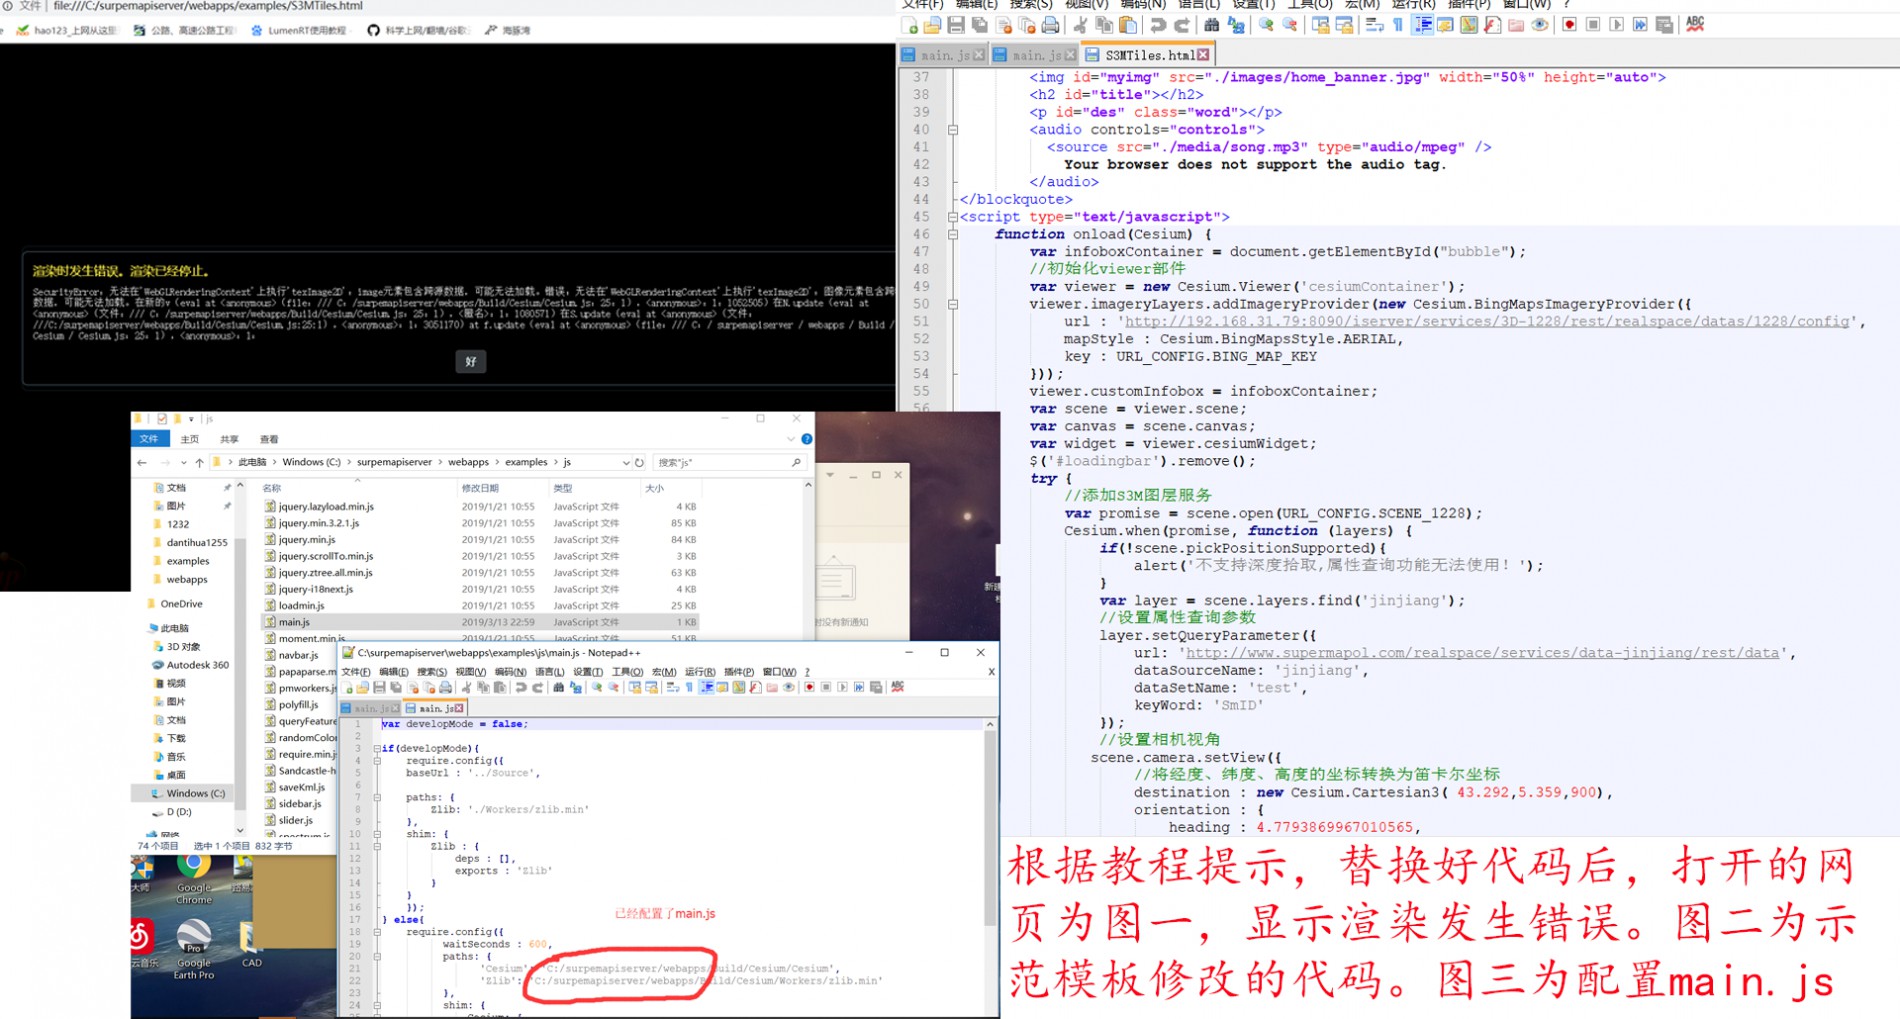This screenshot has width=1900, height=1019.
Task: Collapse the if(developMode) fold at line 3 in main.js
Action: 377,748
